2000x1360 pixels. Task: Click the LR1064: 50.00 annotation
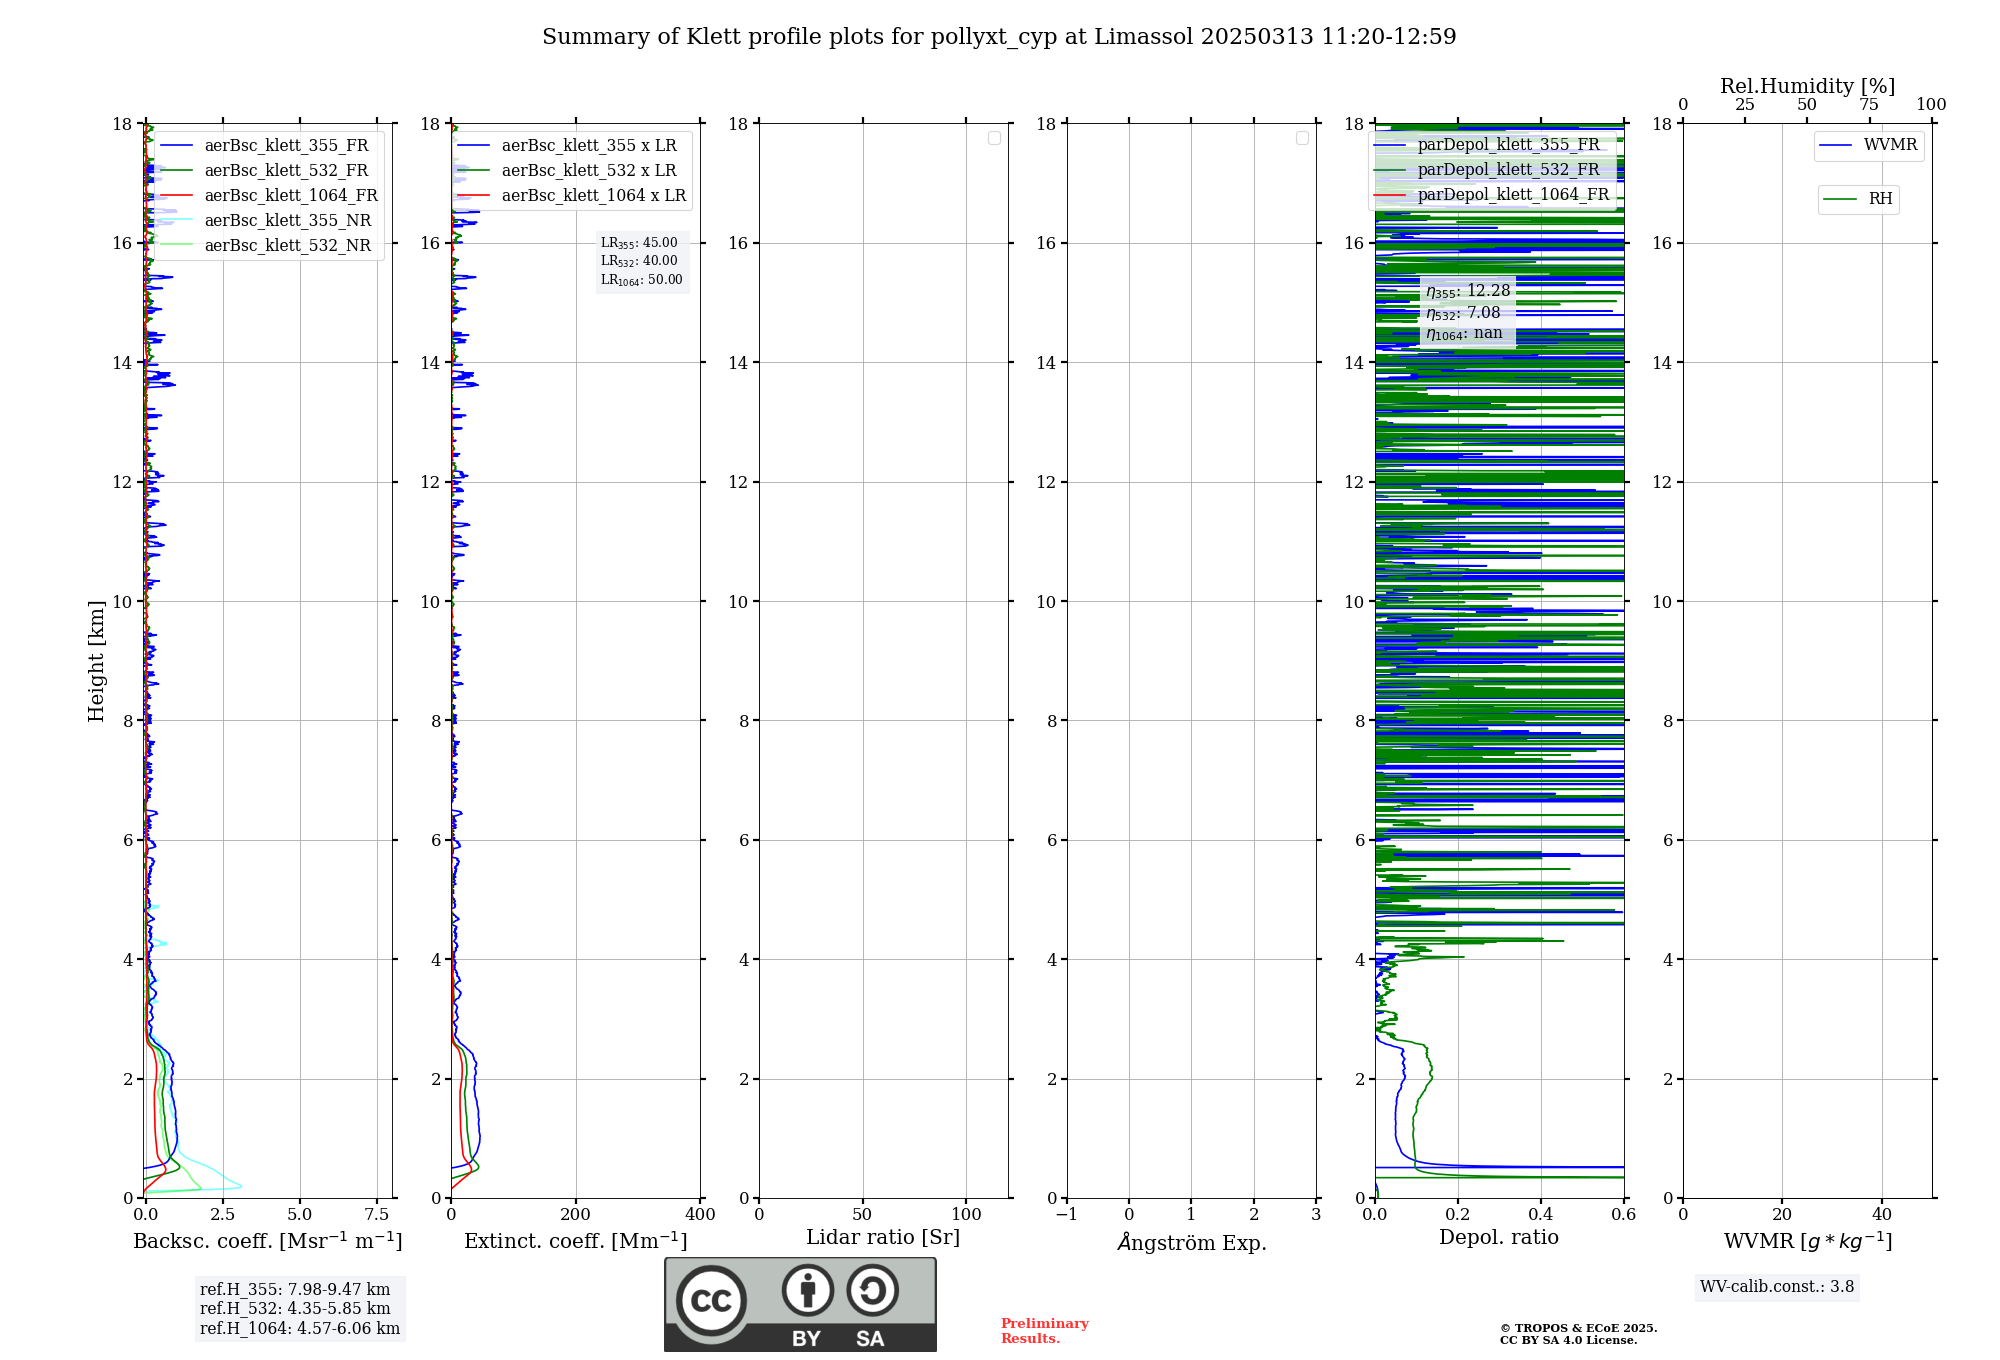(642, 280)
